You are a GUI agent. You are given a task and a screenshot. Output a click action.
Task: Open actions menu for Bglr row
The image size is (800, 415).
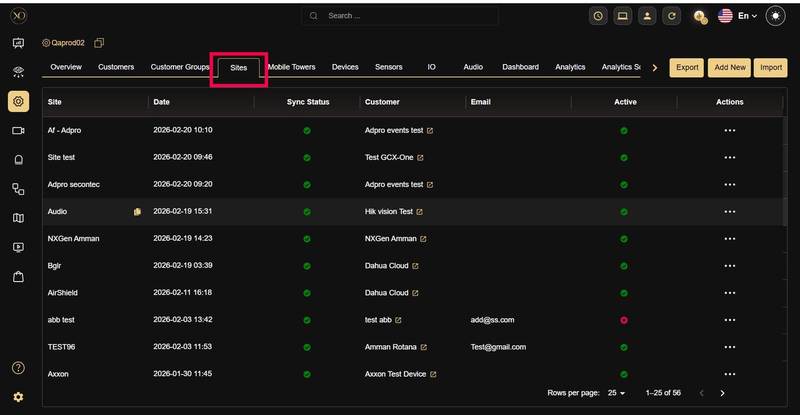(x=730, y=266)
